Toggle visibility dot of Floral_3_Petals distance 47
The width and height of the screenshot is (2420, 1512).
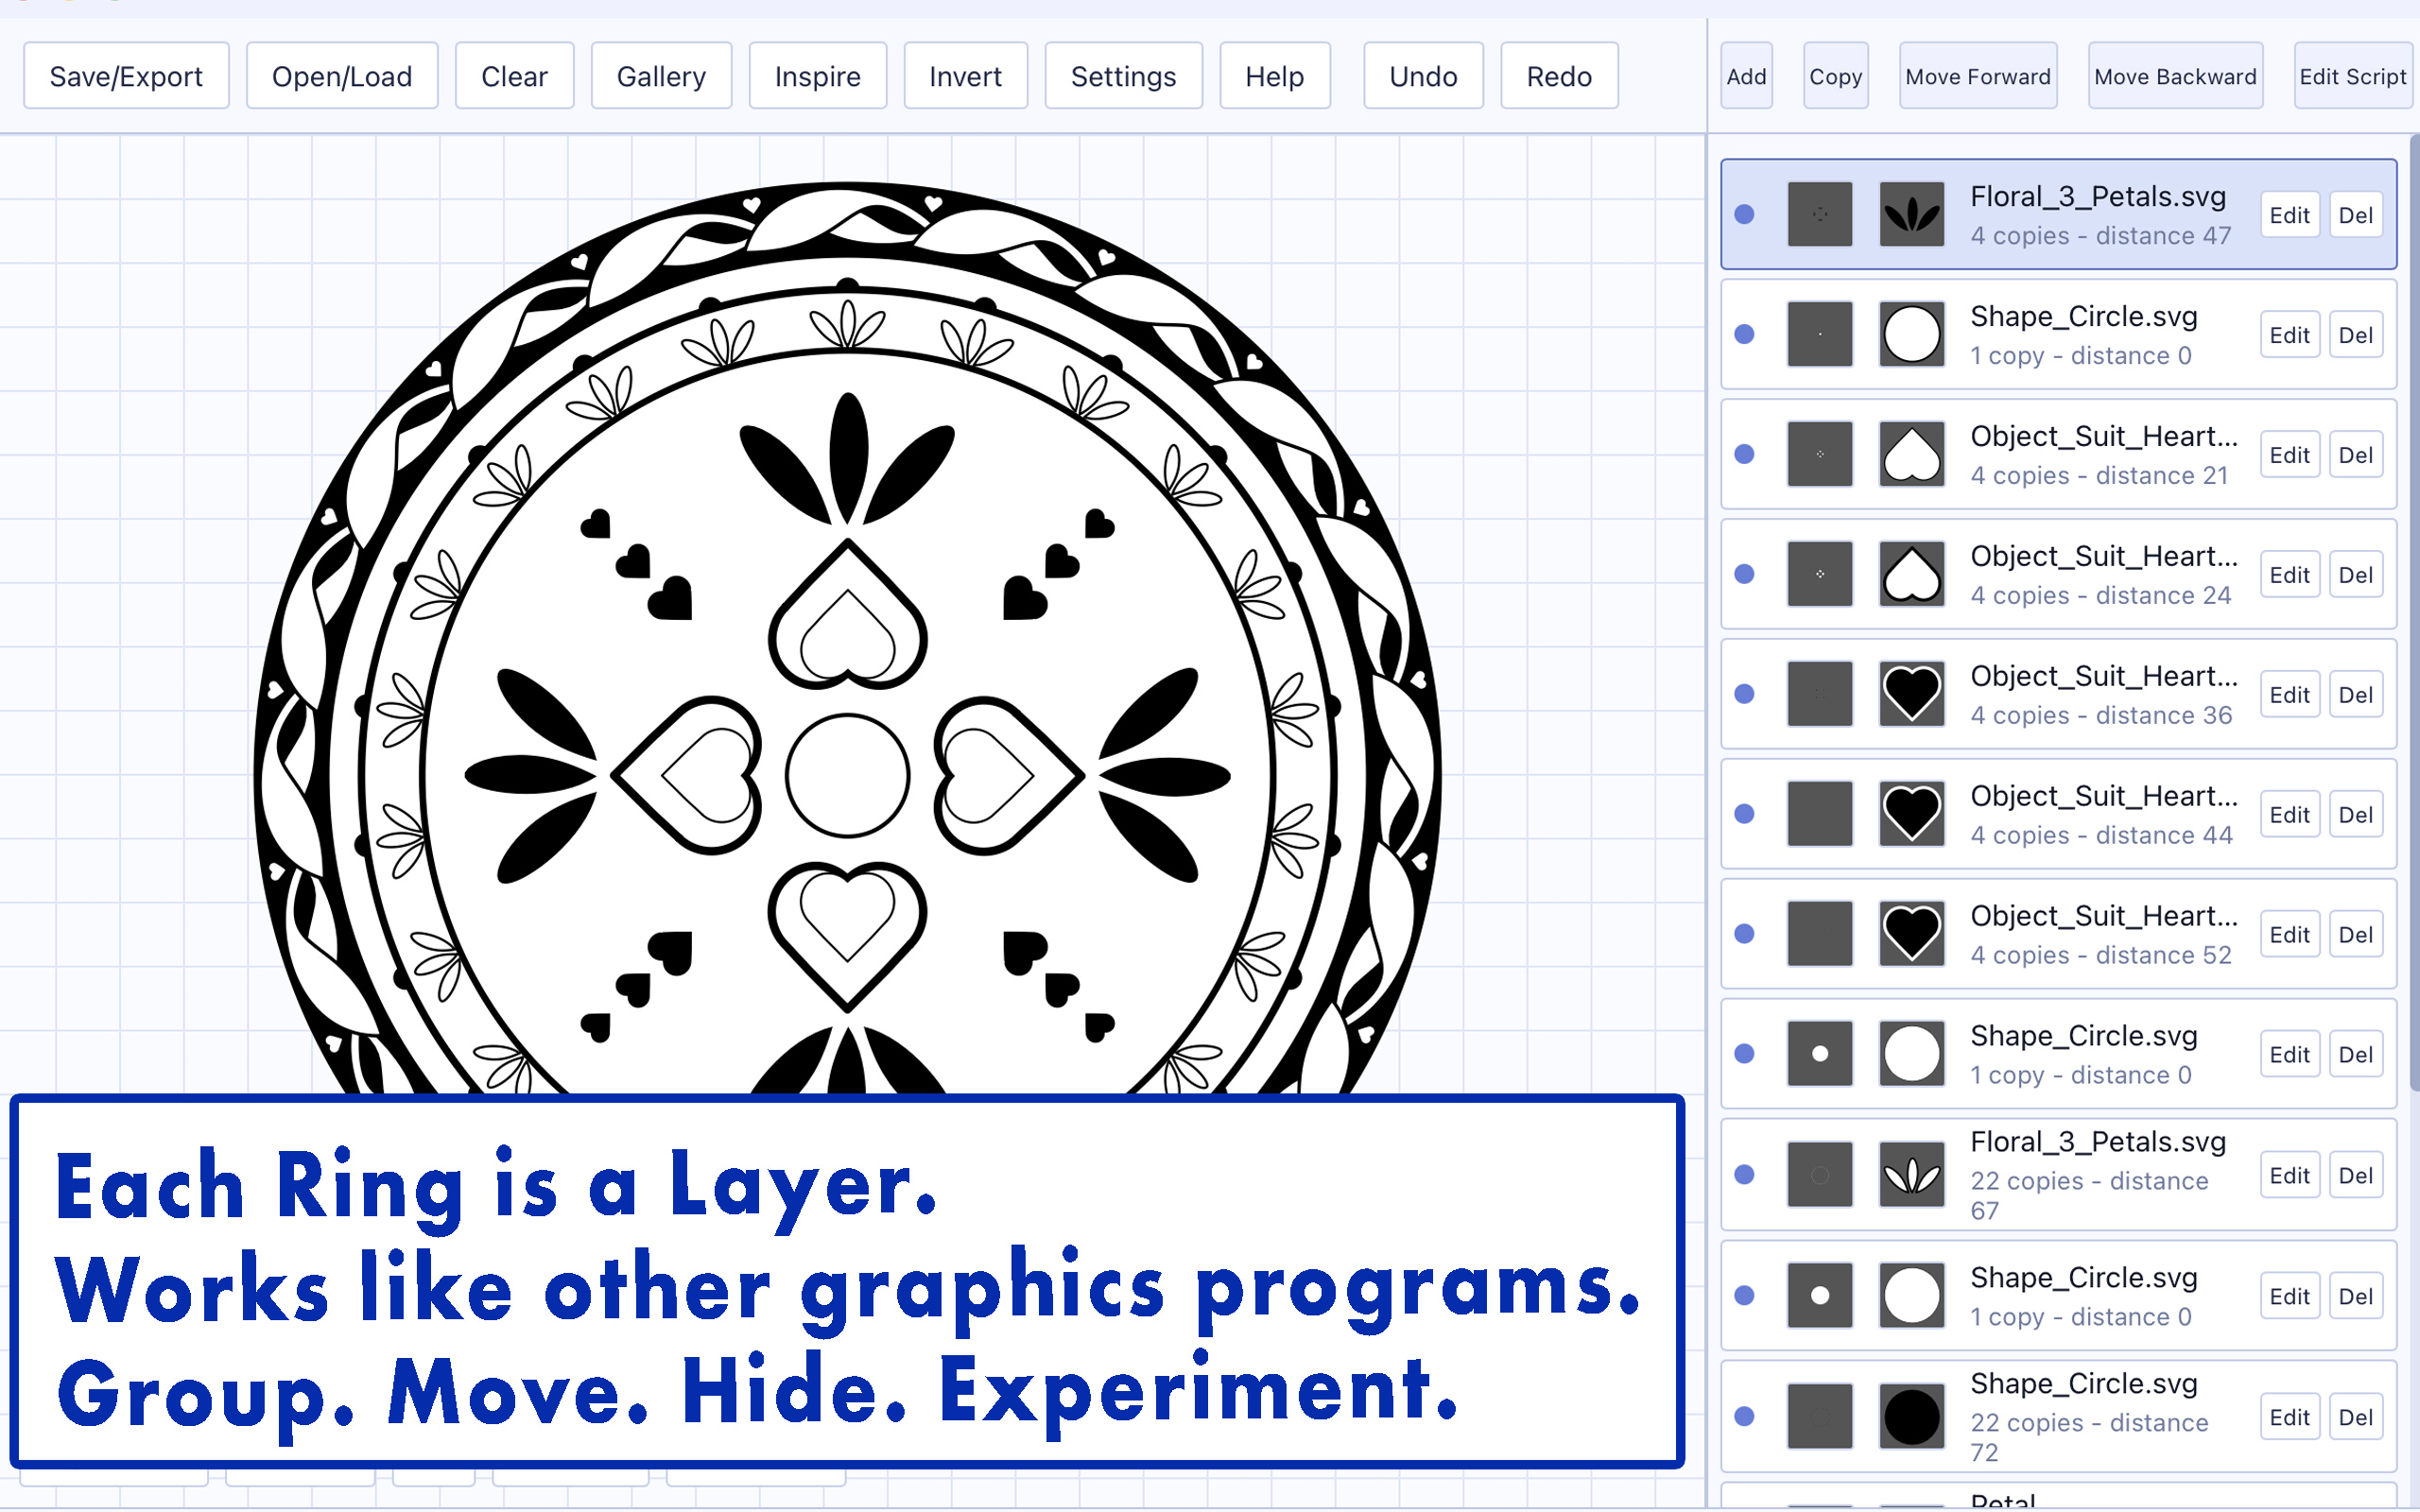pos(1744,214)
